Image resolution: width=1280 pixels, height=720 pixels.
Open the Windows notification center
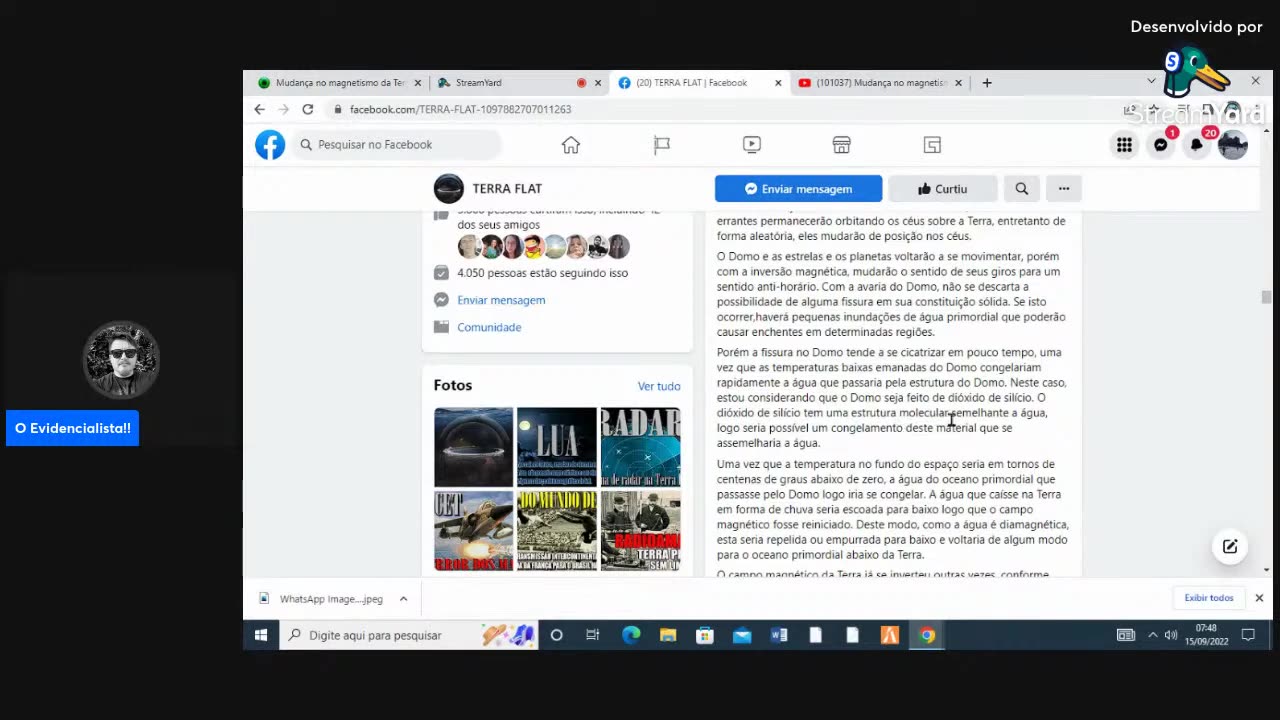(x=1248, y=635)
